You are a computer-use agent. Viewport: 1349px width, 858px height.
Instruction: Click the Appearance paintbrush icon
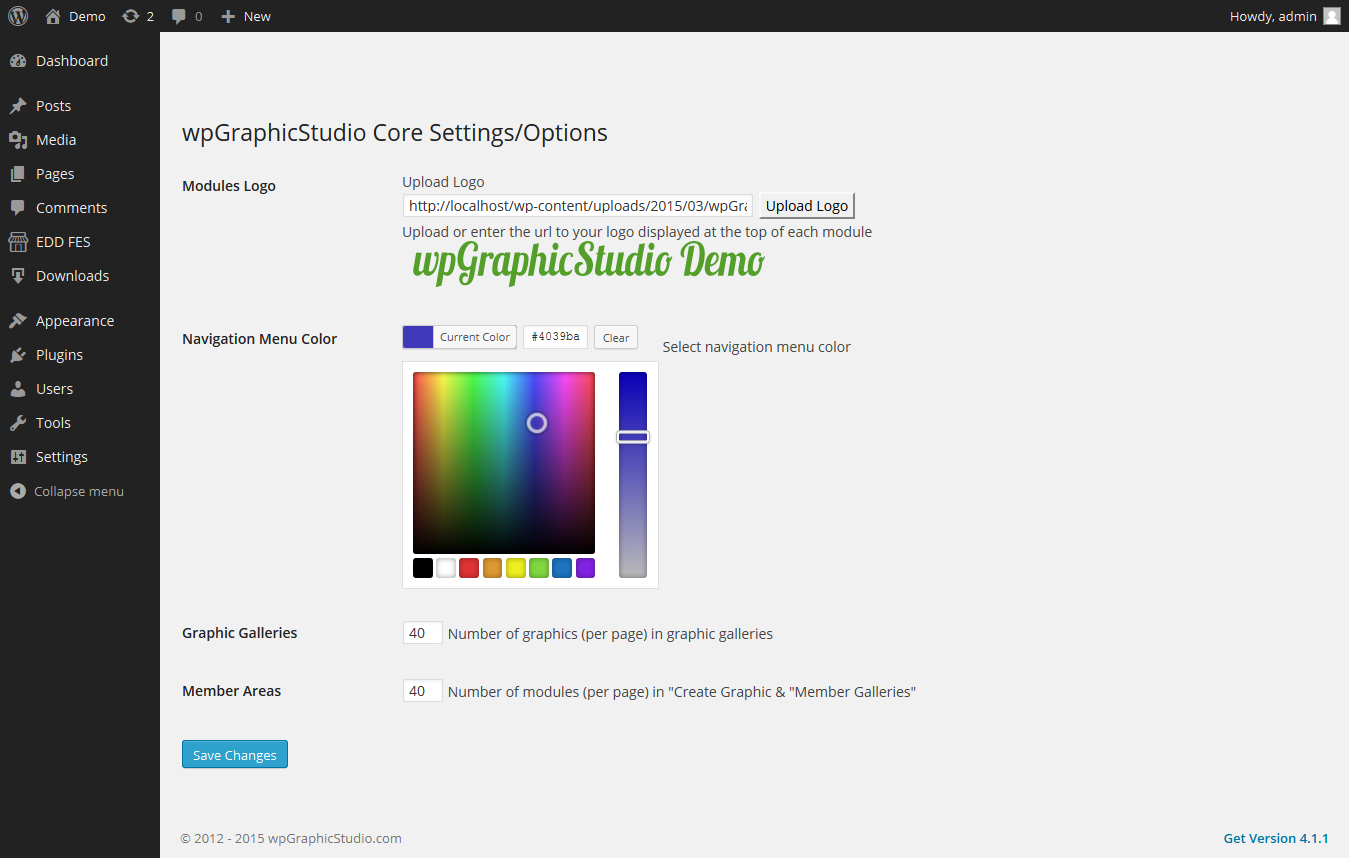pyautogui.click(x=18, y=321)
